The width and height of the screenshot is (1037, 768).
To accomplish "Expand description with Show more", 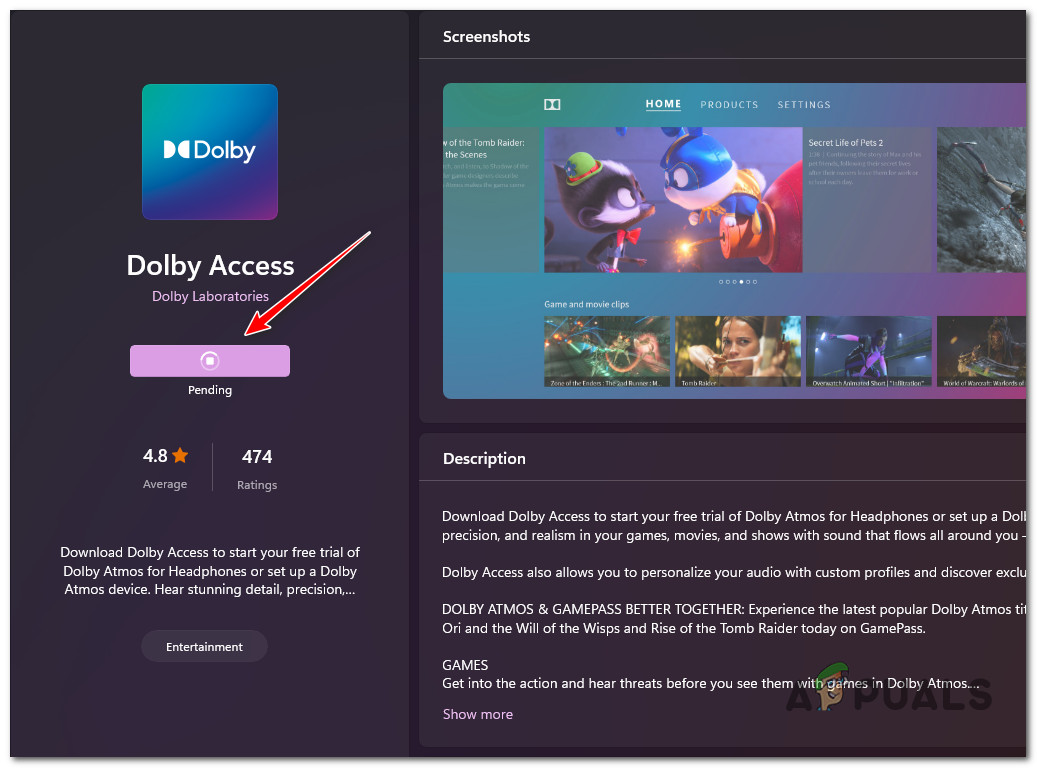I will point(477,714).
